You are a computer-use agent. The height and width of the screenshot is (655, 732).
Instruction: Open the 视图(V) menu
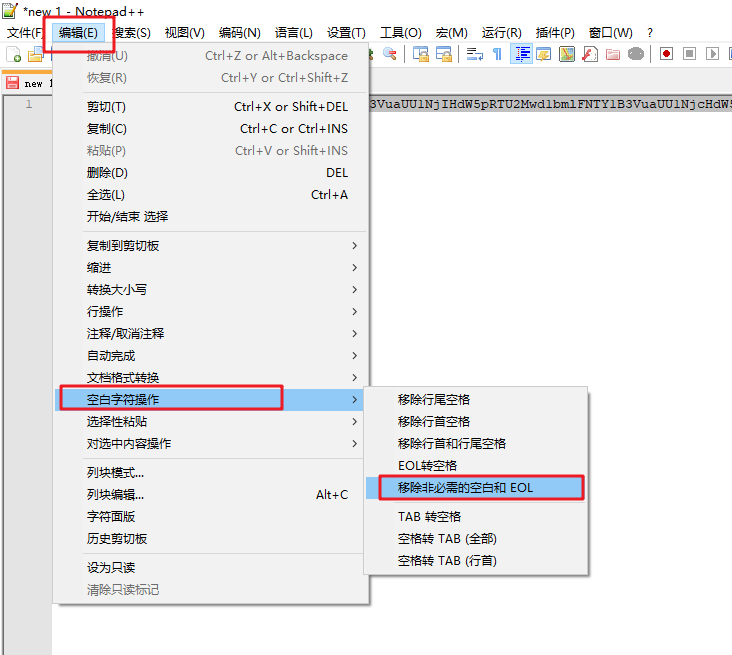coord(184,33)
